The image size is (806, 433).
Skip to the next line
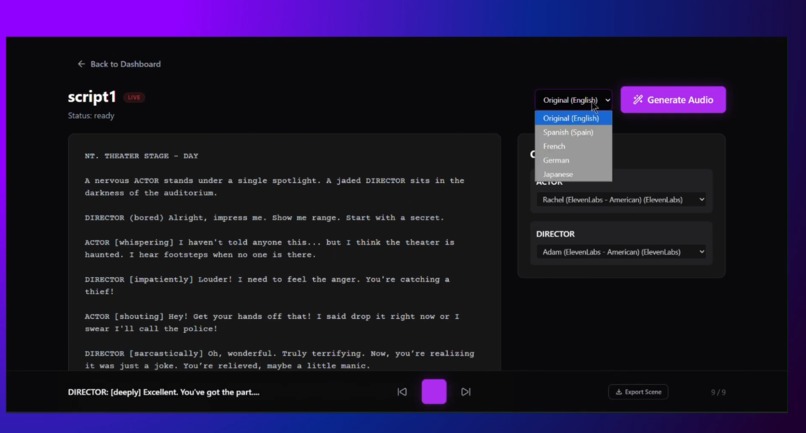click(466, 392)
